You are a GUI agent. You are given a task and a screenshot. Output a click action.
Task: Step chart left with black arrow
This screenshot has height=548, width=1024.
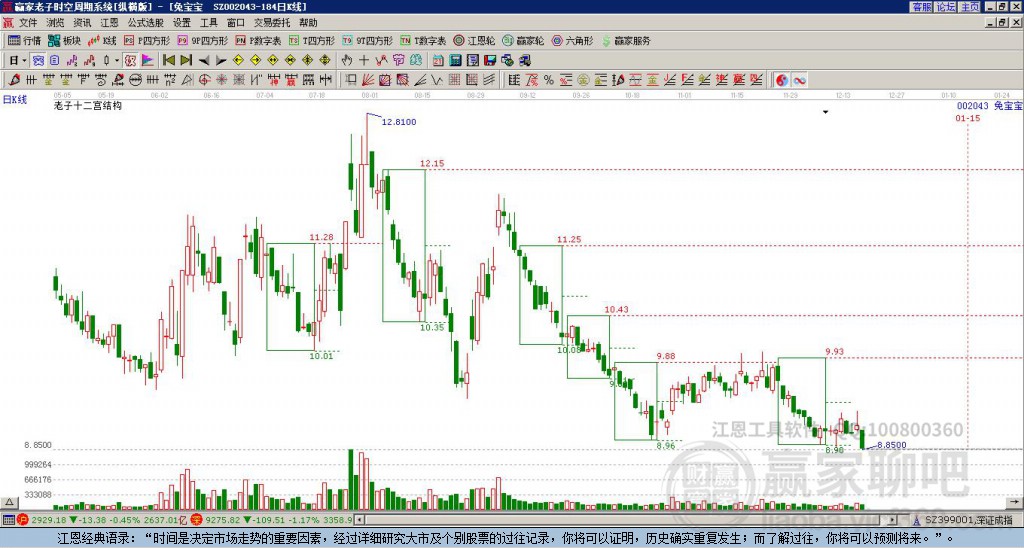(204, 61)
